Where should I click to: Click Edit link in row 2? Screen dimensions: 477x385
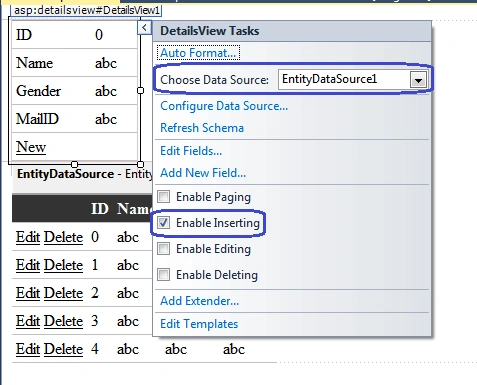point(28,293)
